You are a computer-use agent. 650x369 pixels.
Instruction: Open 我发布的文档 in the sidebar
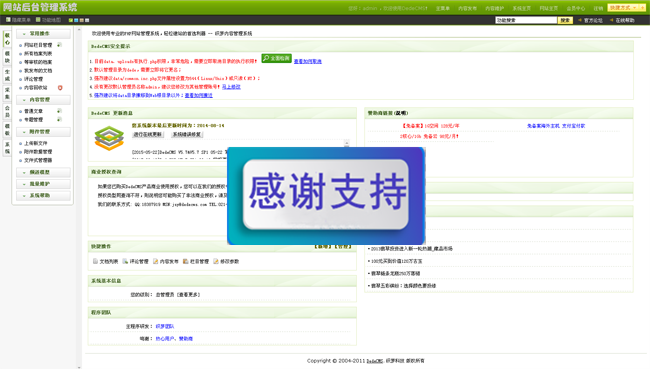click(x=38, y=70)
